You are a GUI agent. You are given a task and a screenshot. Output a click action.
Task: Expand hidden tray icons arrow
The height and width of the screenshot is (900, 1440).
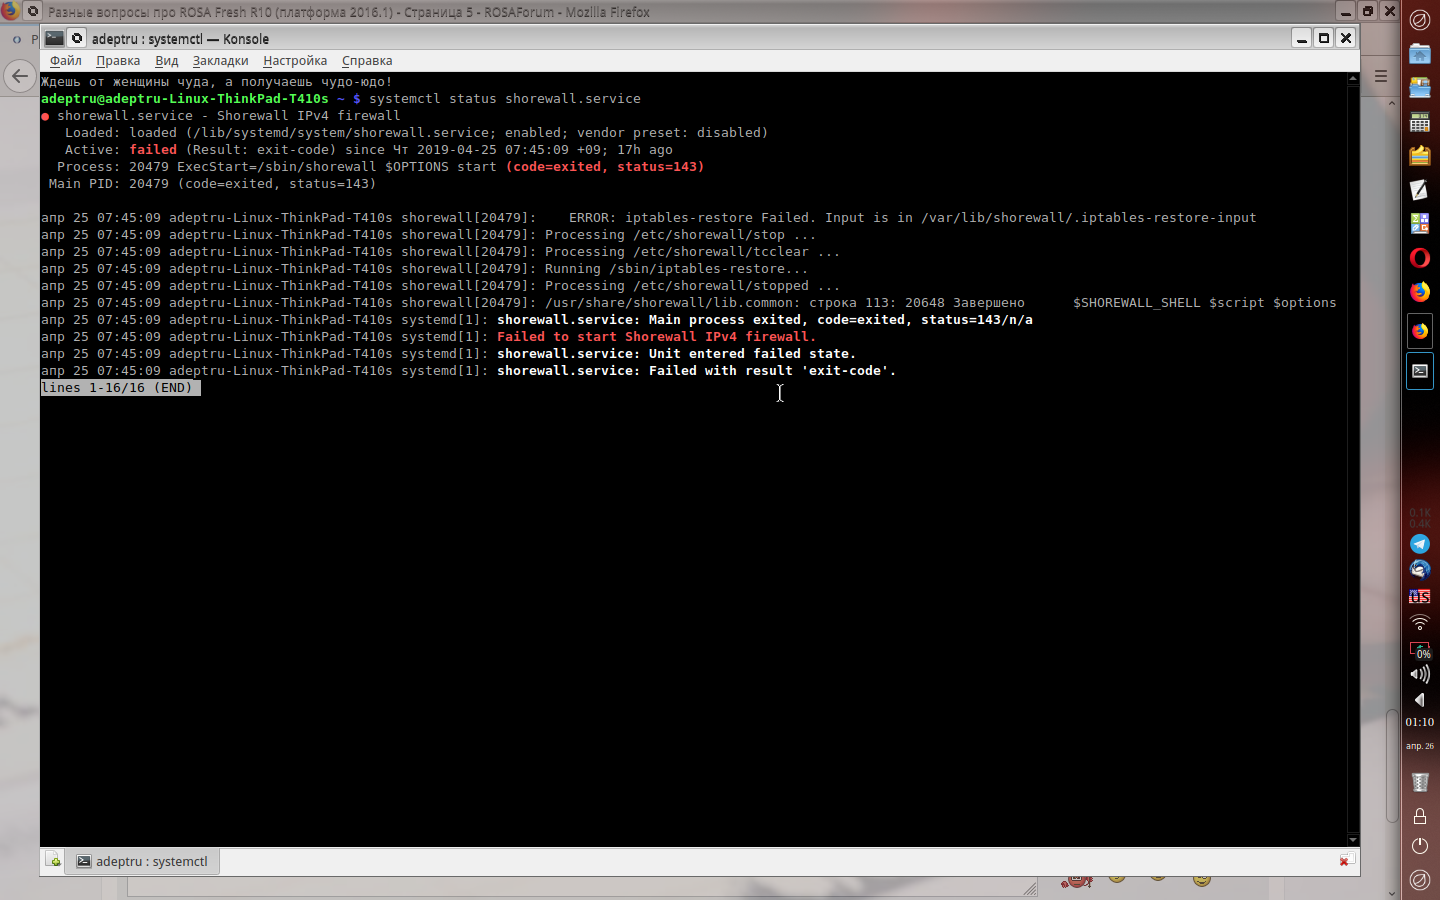click(1420, 699)
